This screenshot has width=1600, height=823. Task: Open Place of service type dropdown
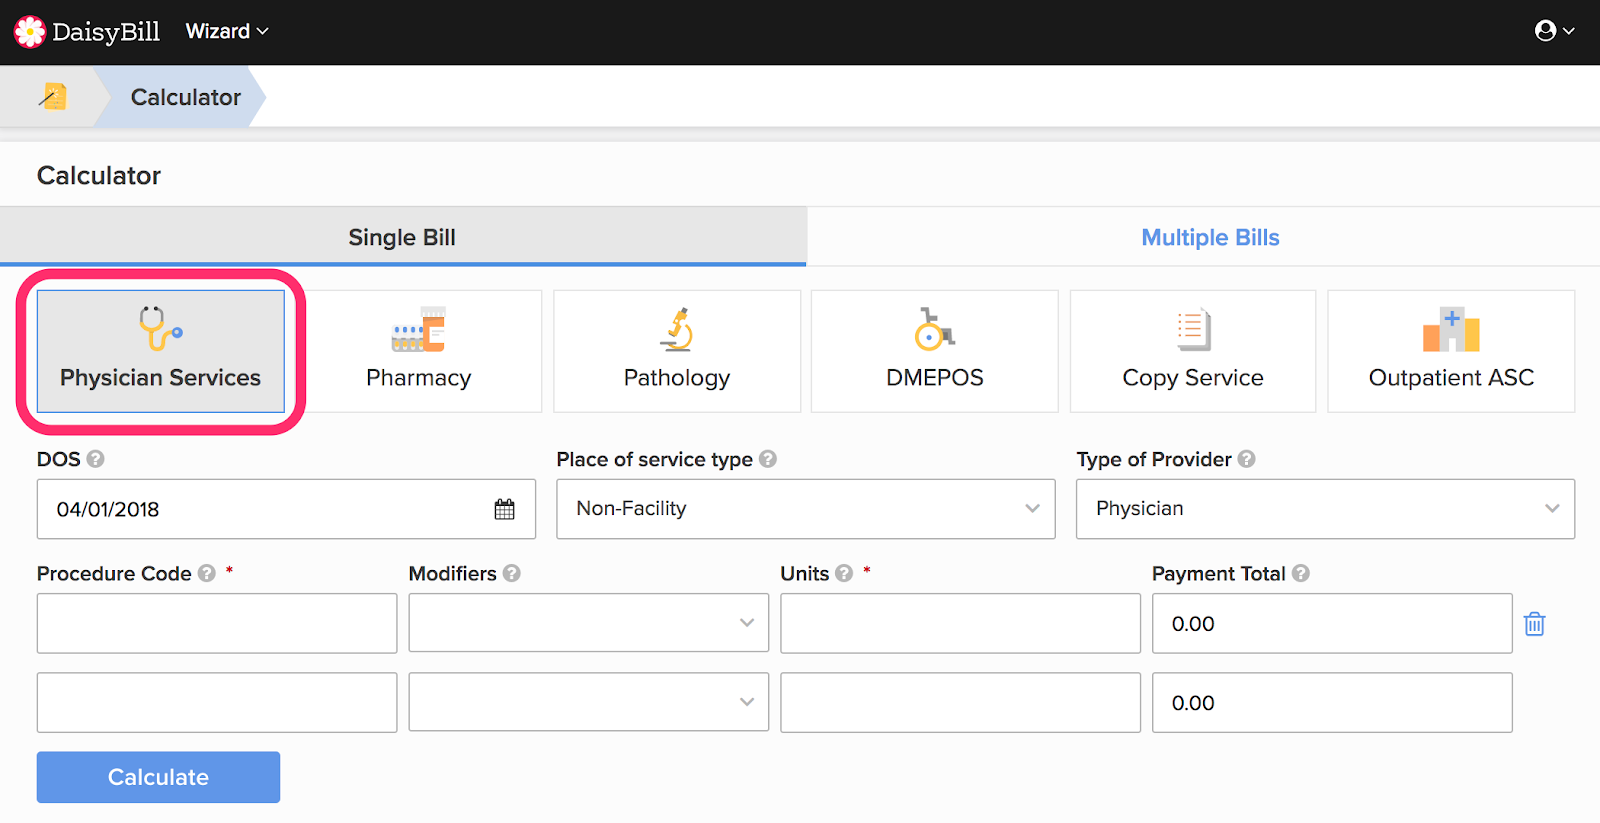(x=805, y=509)
